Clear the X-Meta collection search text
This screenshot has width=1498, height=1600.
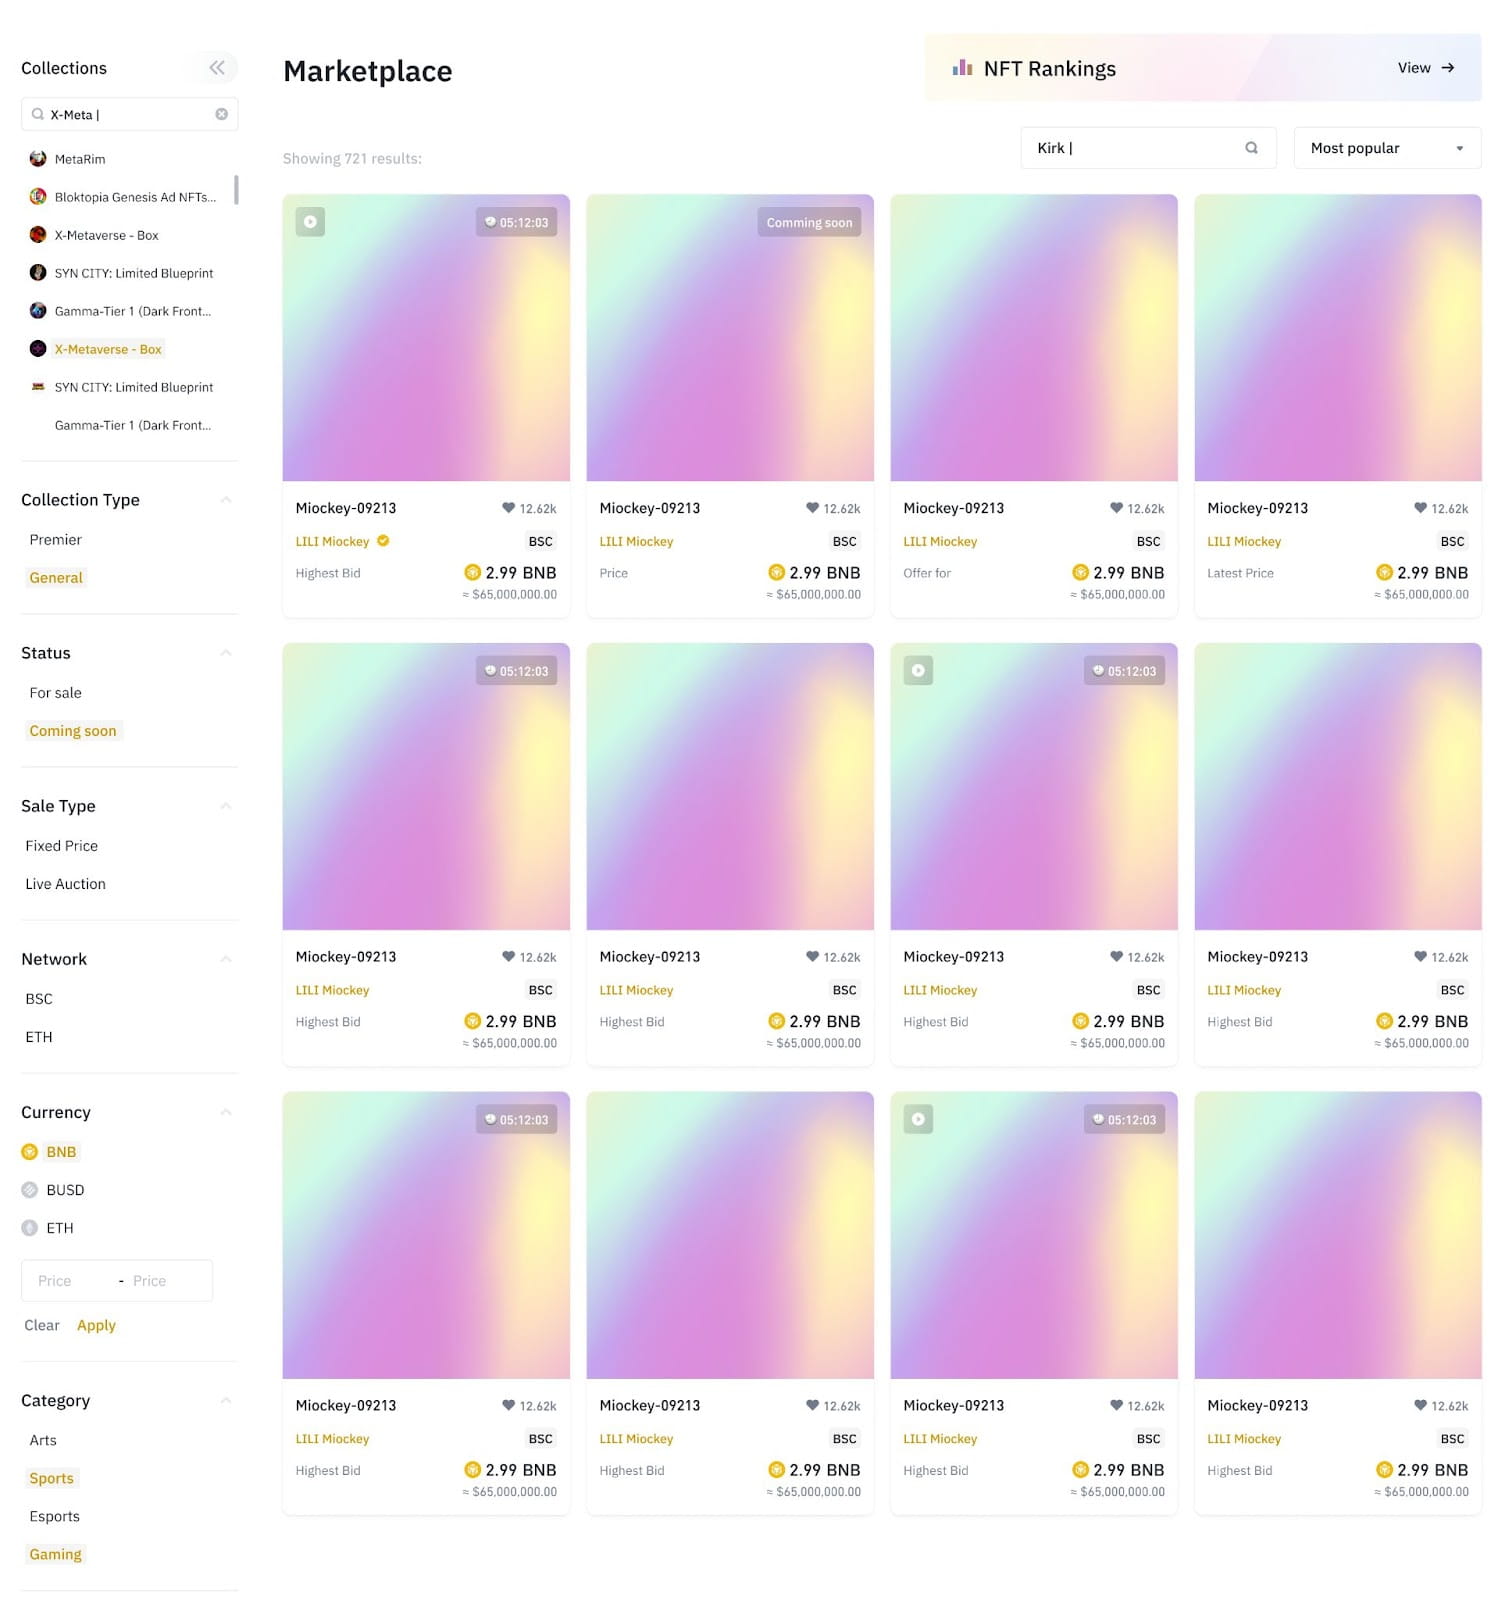[x=221, y=114]
